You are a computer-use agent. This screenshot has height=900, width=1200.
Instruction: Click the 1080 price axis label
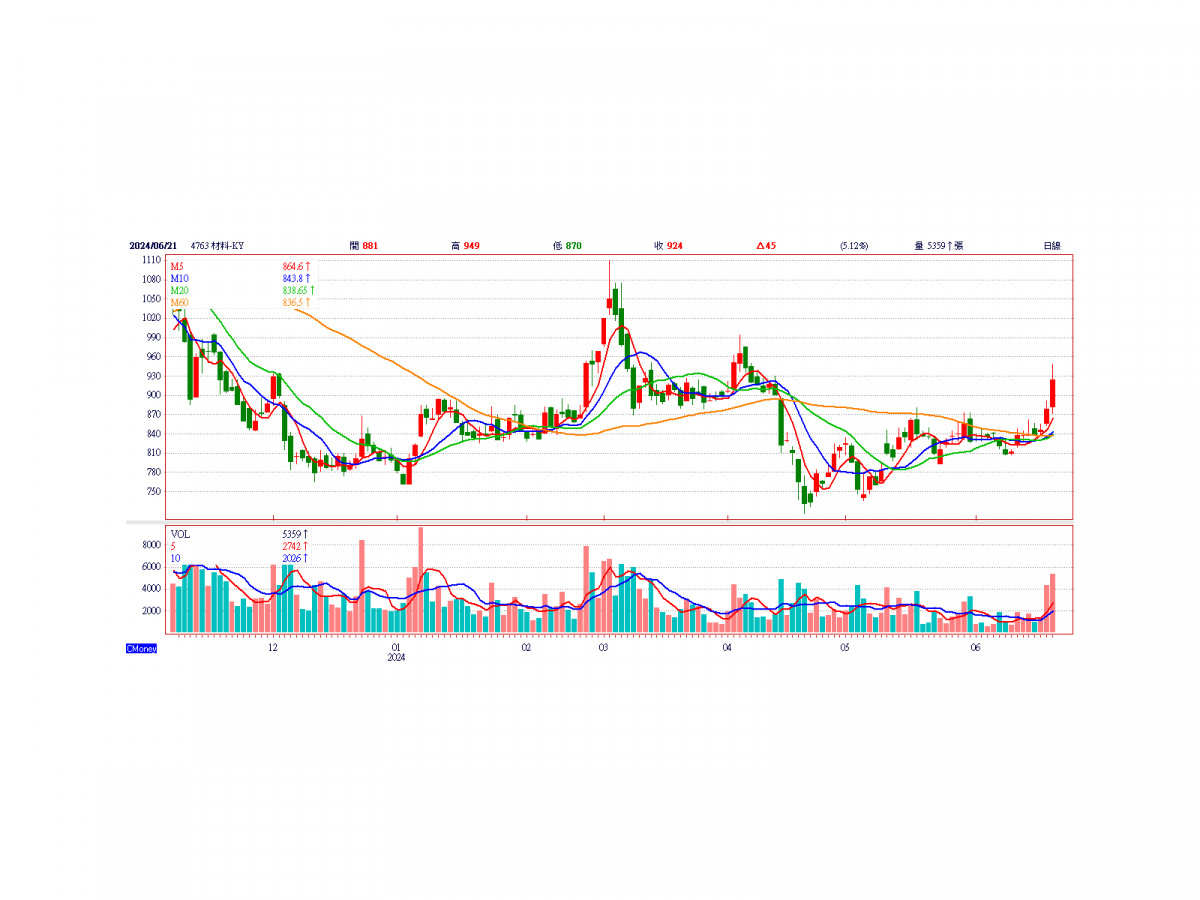[152, 279]
